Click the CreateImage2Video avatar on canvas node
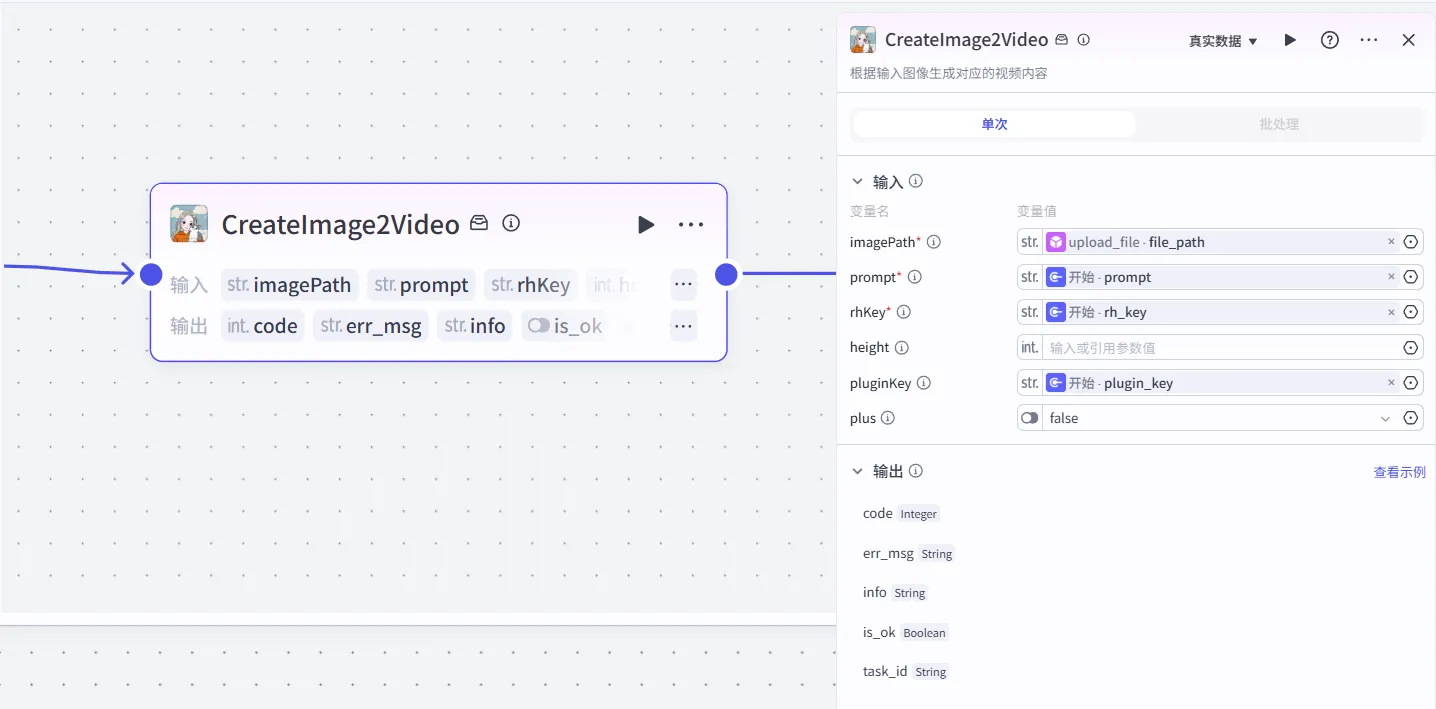 [x=189, y=224]
